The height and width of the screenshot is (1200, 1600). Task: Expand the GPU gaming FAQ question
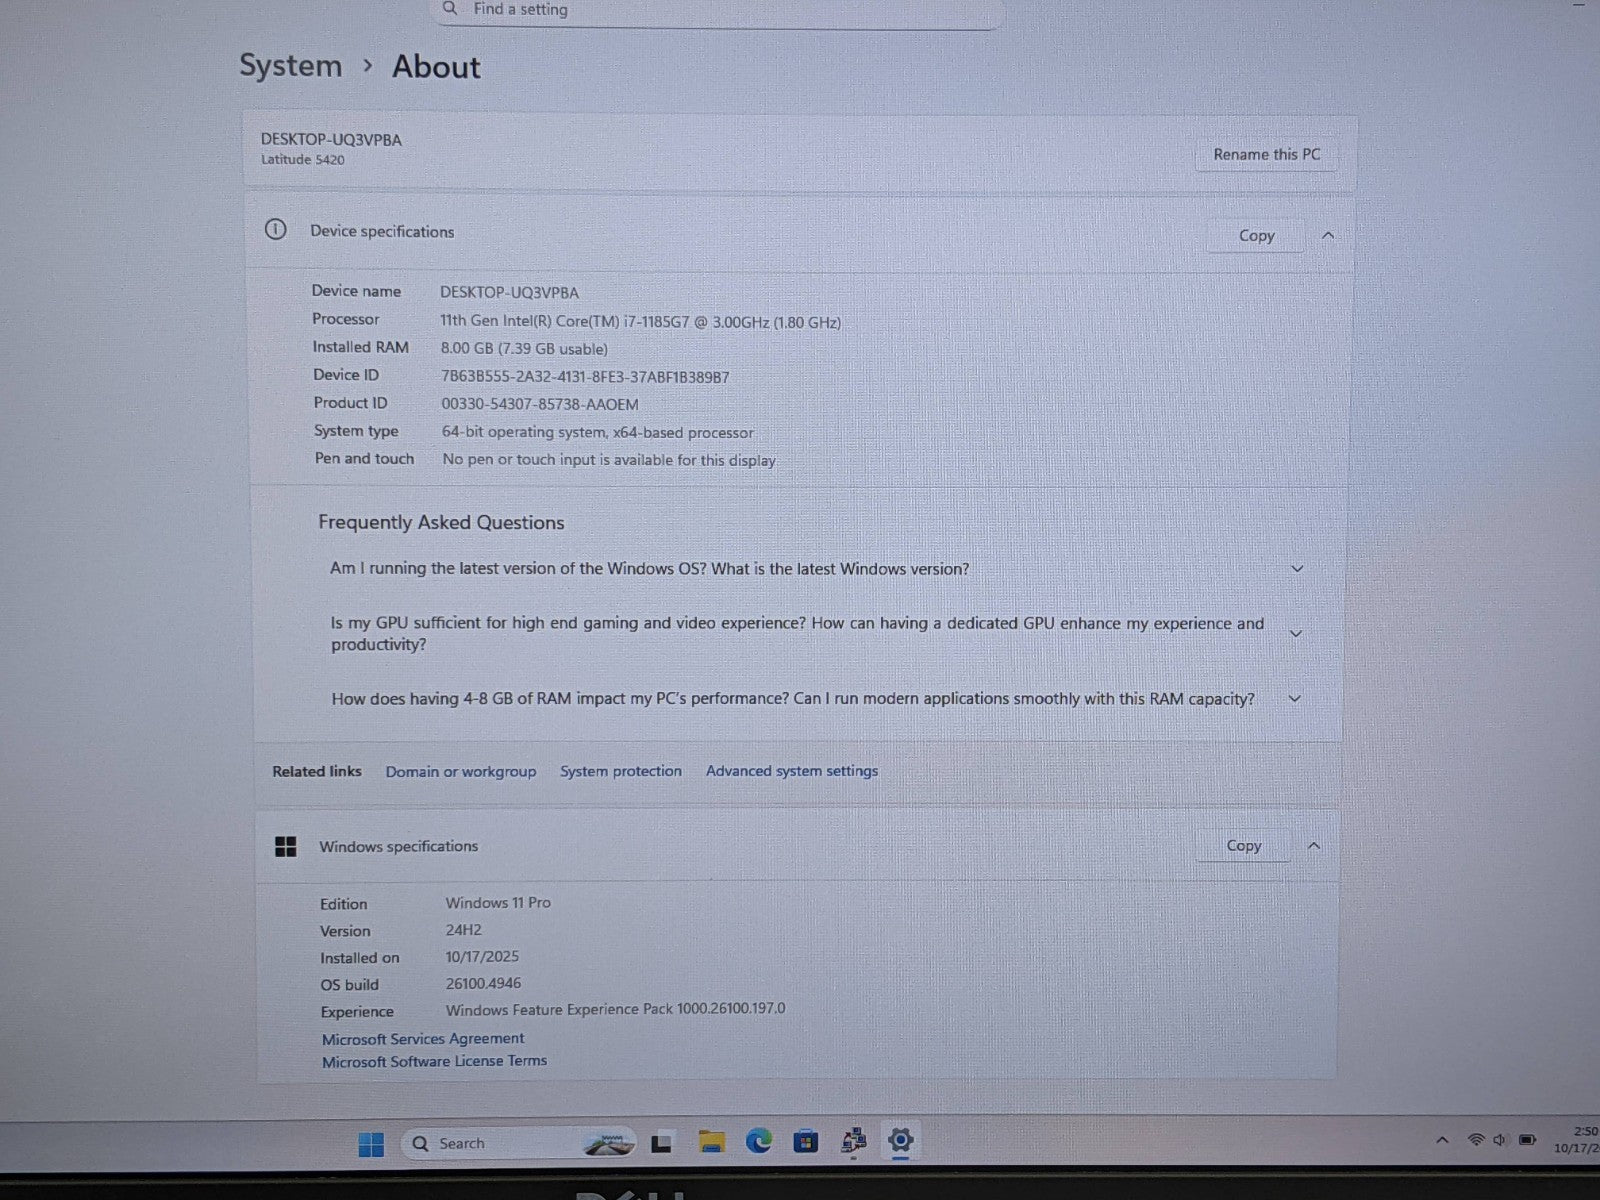click(1296, 633)
